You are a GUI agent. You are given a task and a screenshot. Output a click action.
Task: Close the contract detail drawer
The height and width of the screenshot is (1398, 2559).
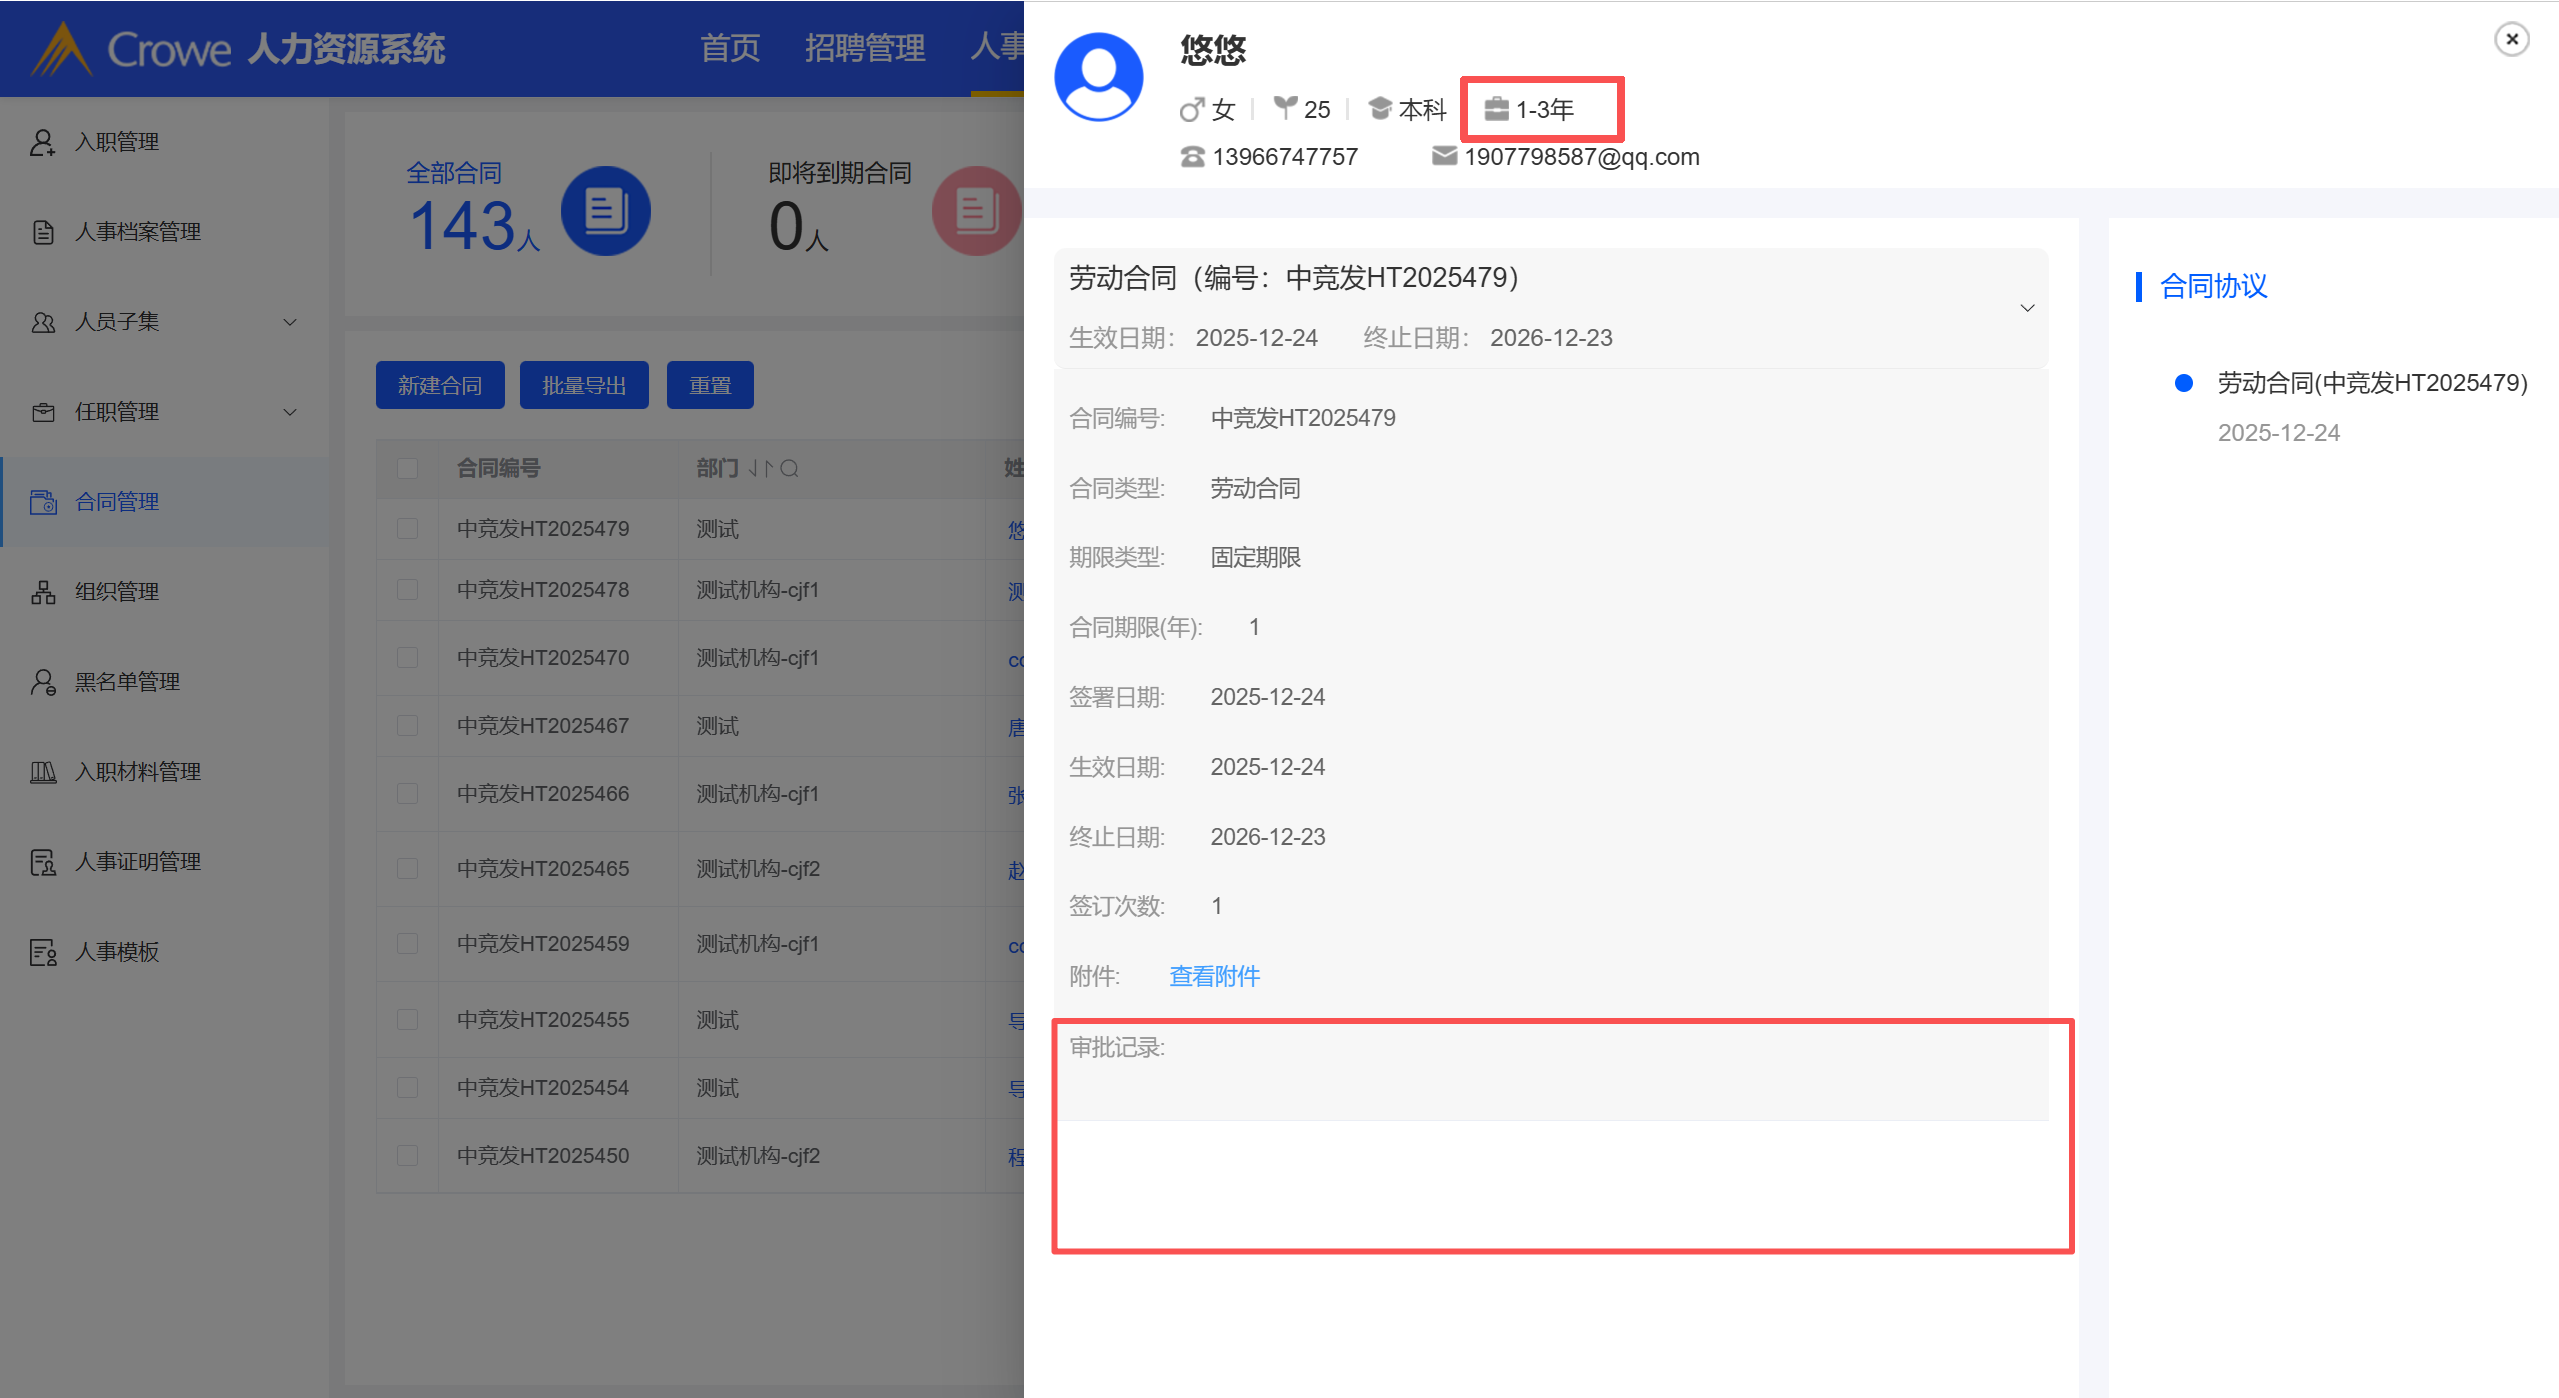coord(2511,39)
